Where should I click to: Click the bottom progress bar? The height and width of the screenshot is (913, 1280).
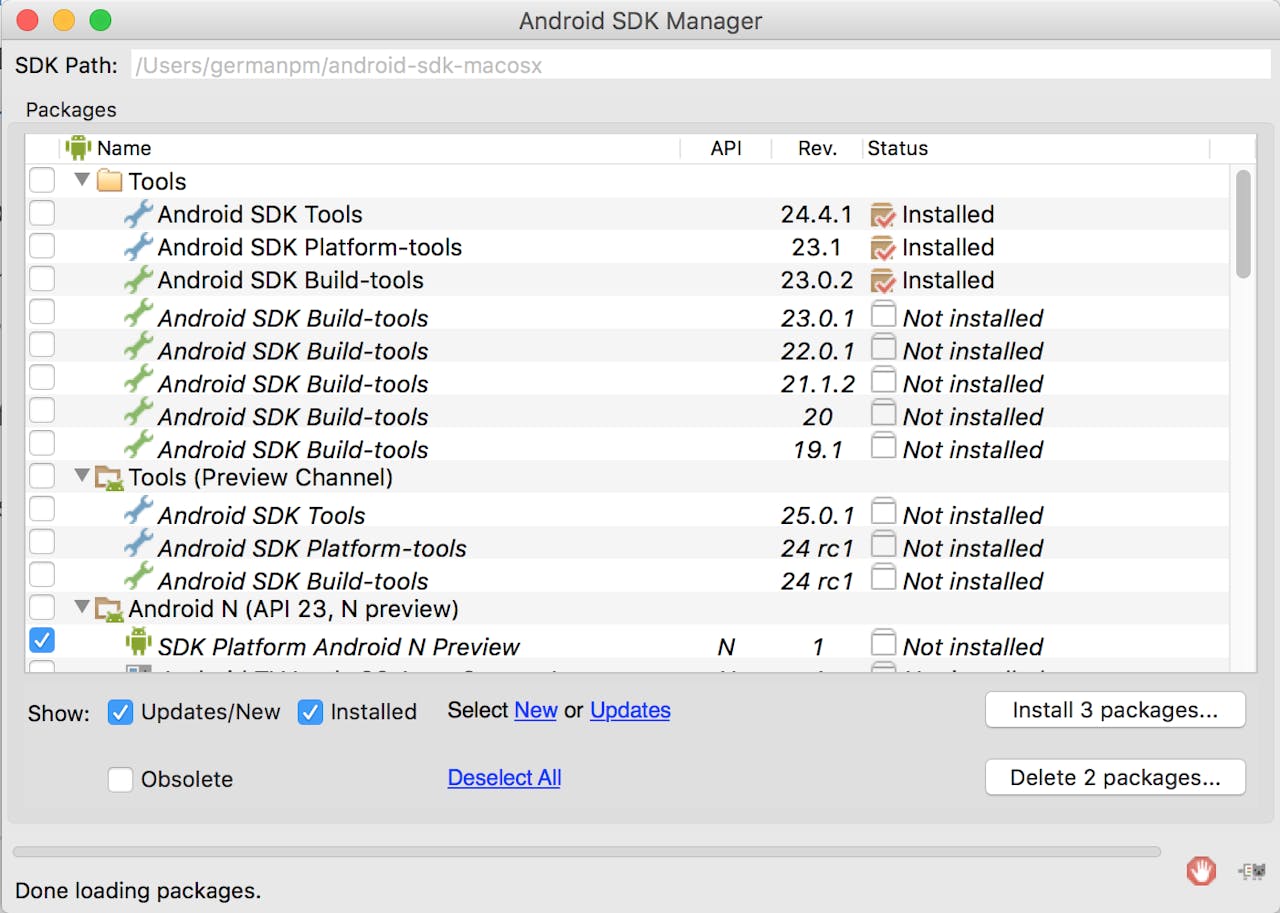[x=587, y=852]
